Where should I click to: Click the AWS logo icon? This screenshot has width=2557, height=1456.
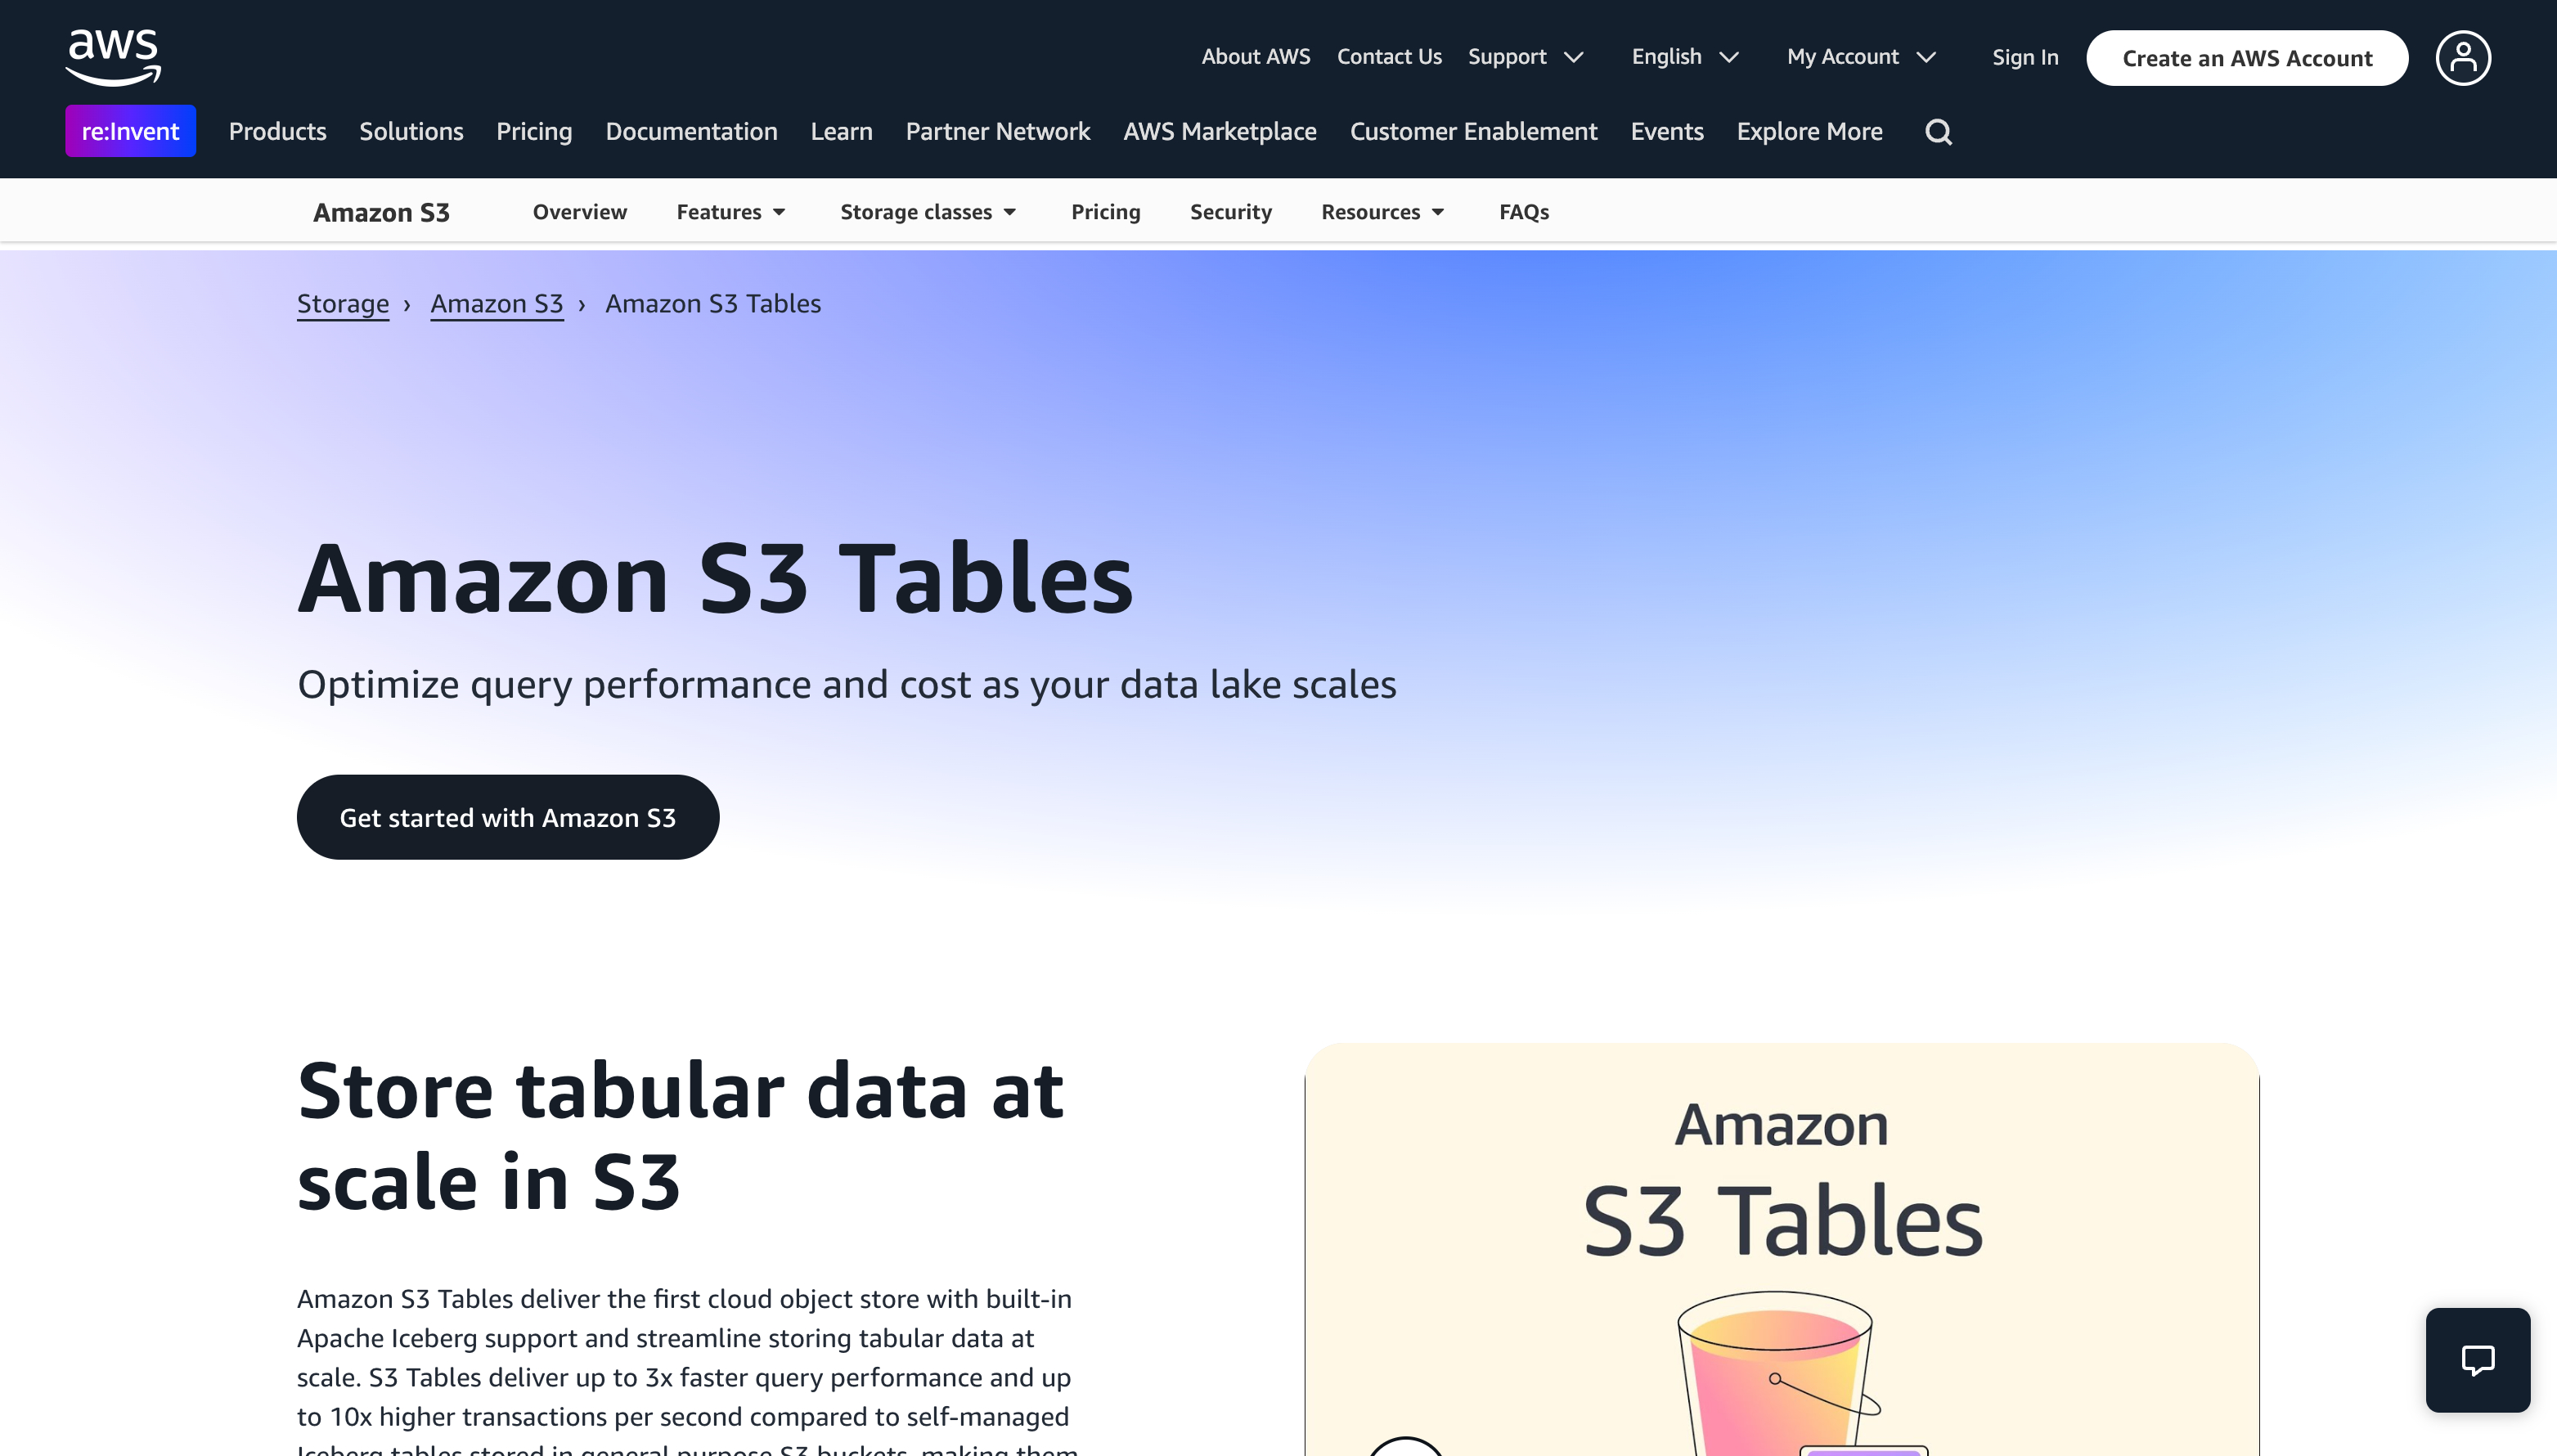[x=110, y=56]
